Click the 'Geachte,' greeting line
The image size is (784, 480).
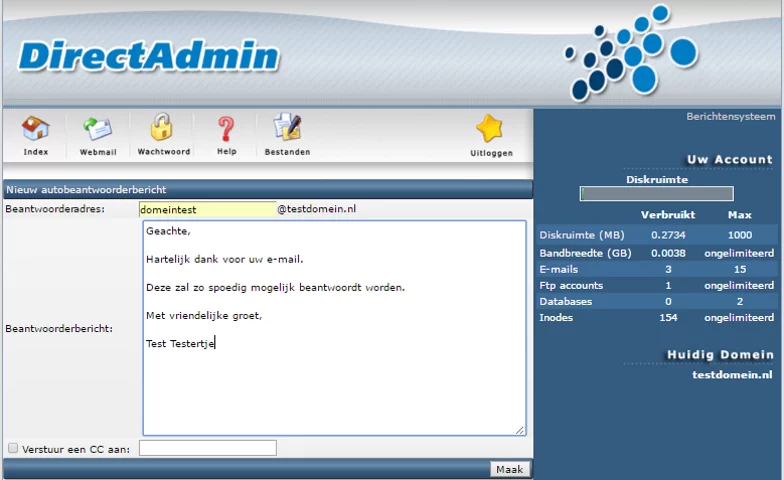[168, 231]
